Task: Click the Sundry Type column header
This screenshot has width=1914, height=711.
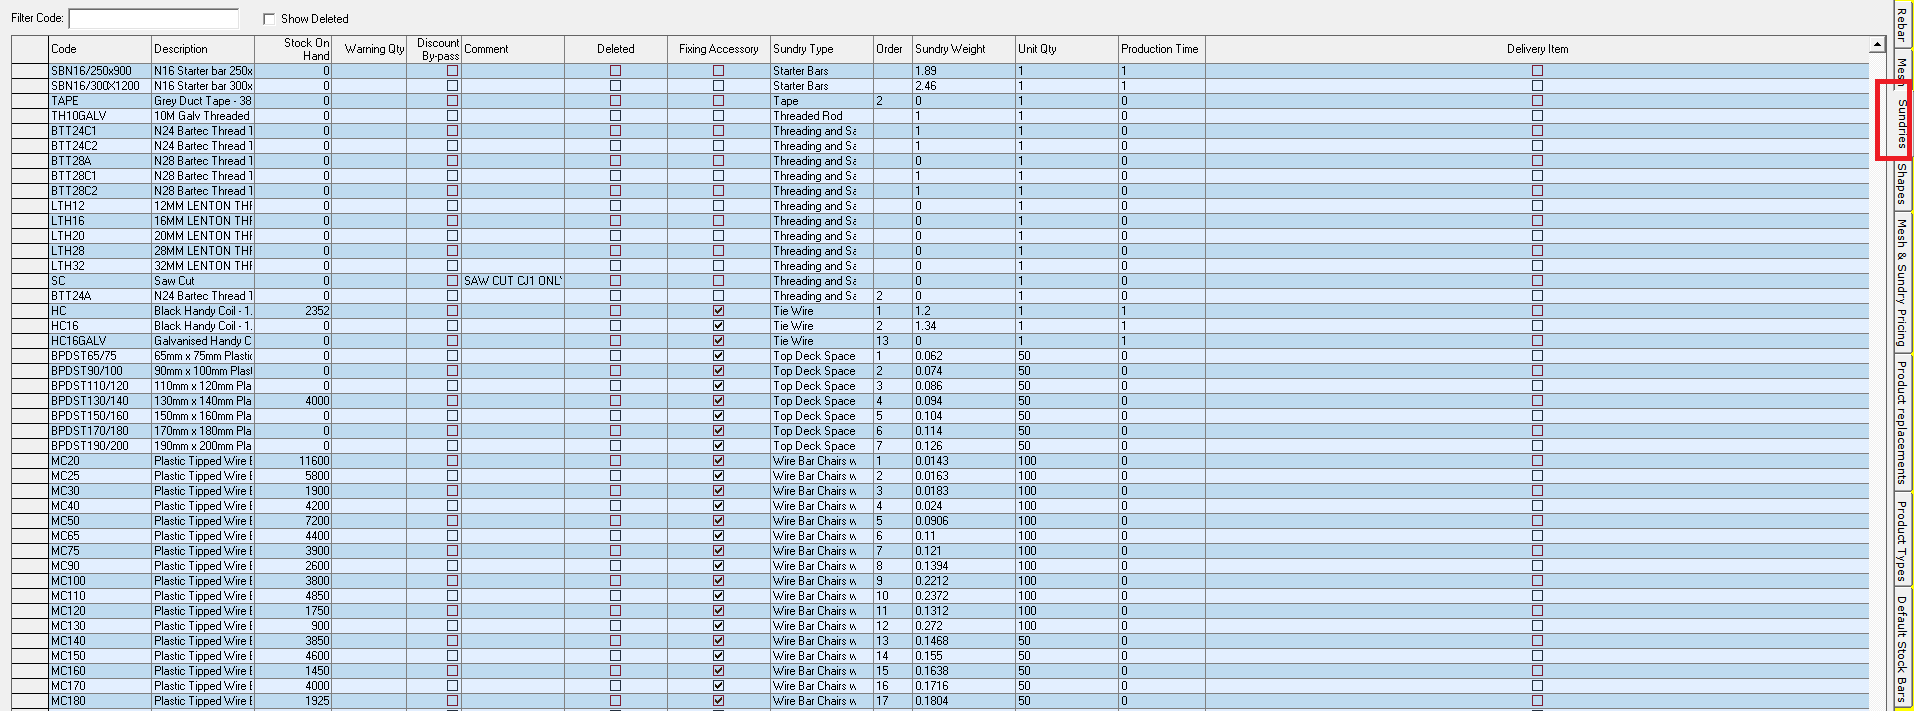Action: [x=822, y=49]
